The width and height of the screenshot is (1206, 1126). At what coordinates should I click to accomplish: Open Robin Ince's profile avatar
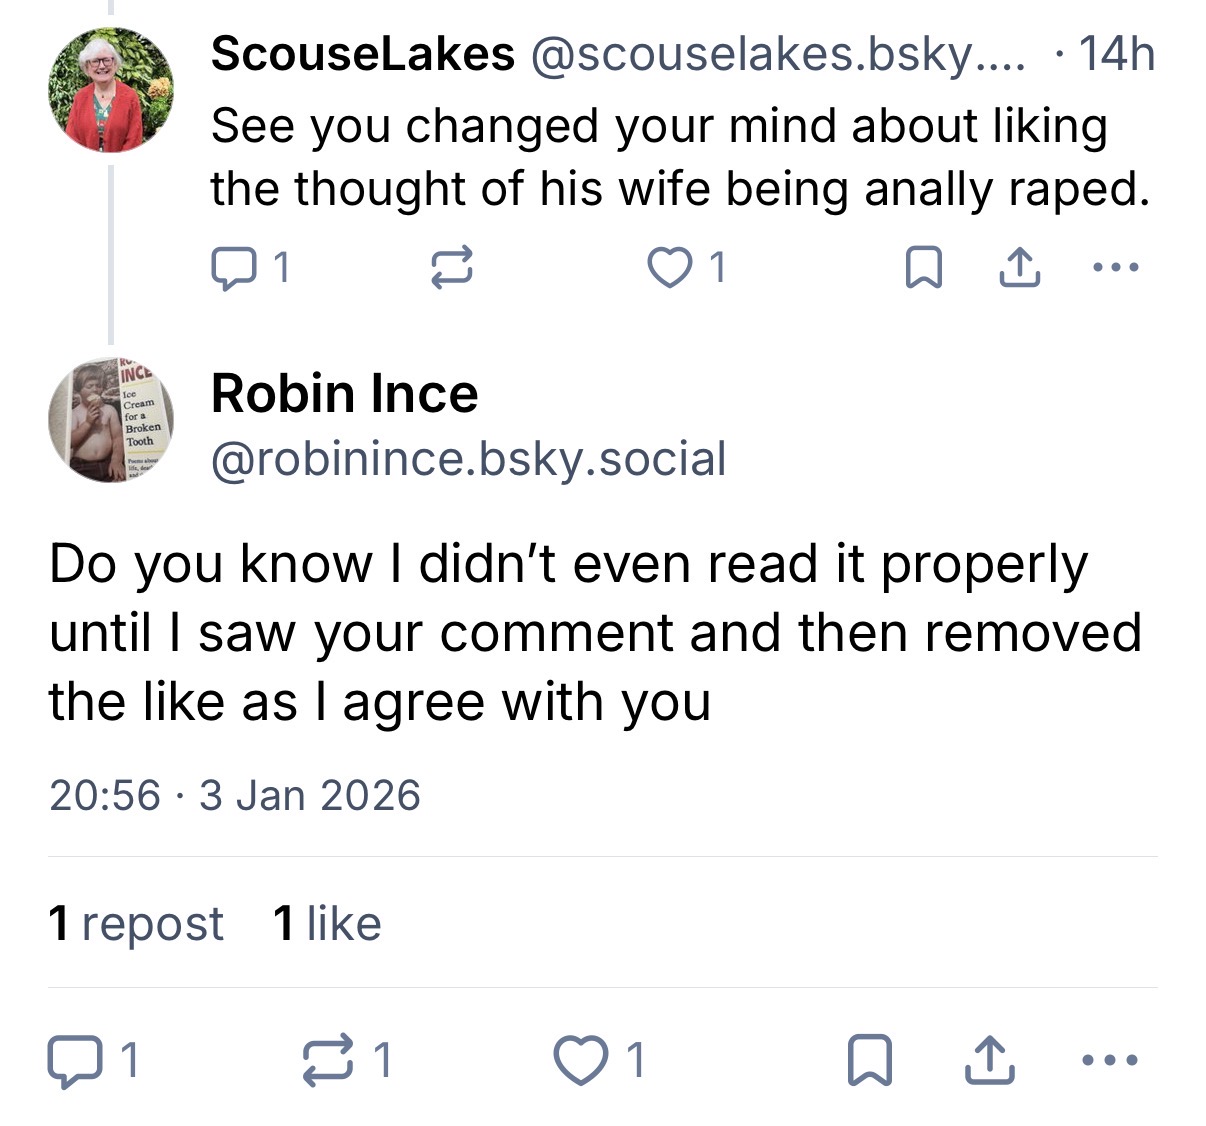pos(111,420)
